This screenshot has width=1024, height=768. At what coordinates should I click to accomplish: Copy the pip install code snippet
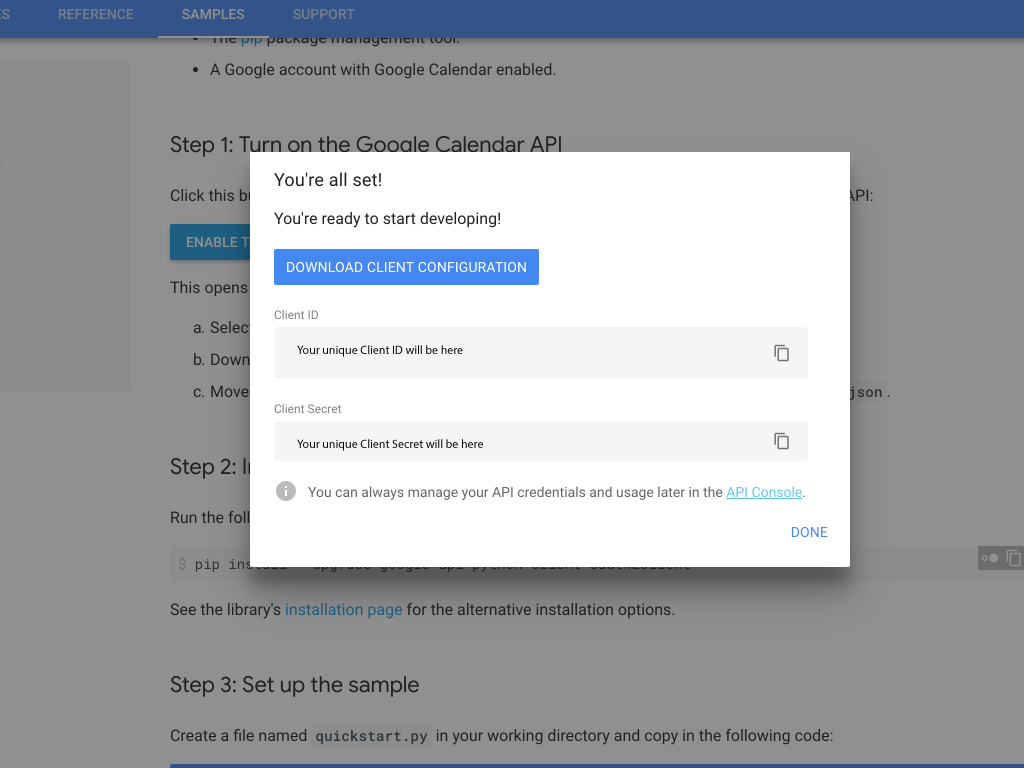tap(1014, 558)
